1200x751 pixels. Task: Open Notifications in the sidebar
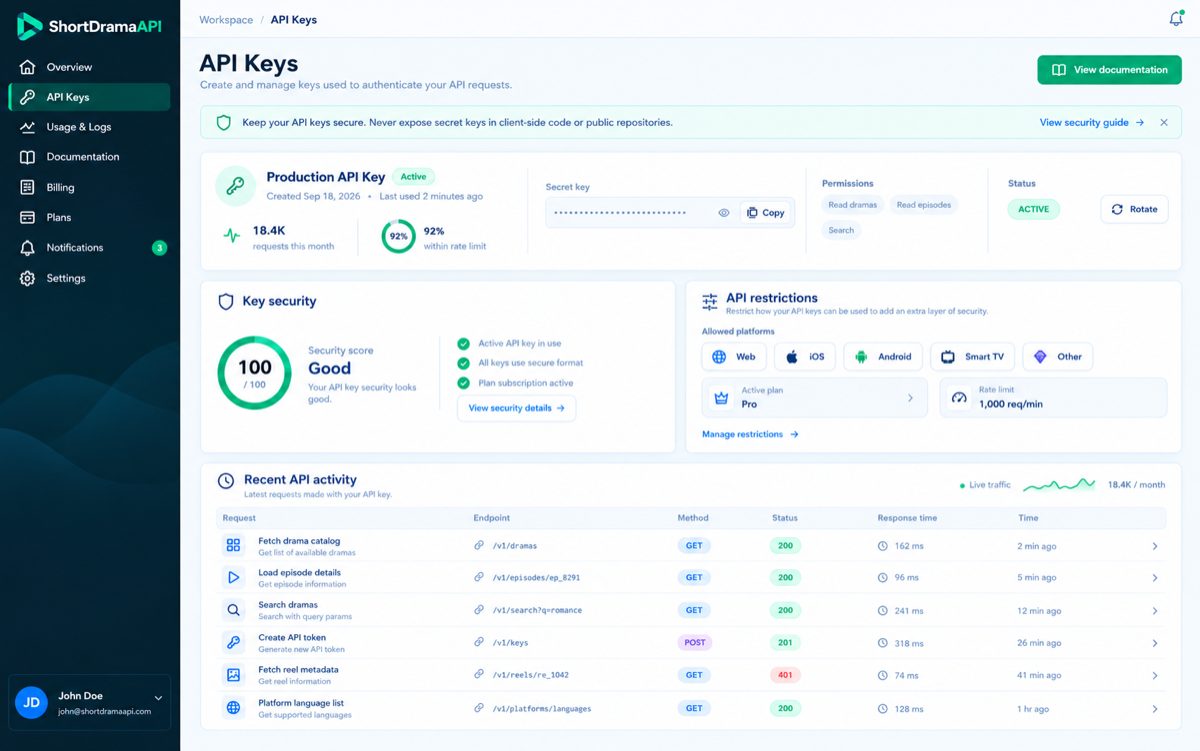coord(89,247)
